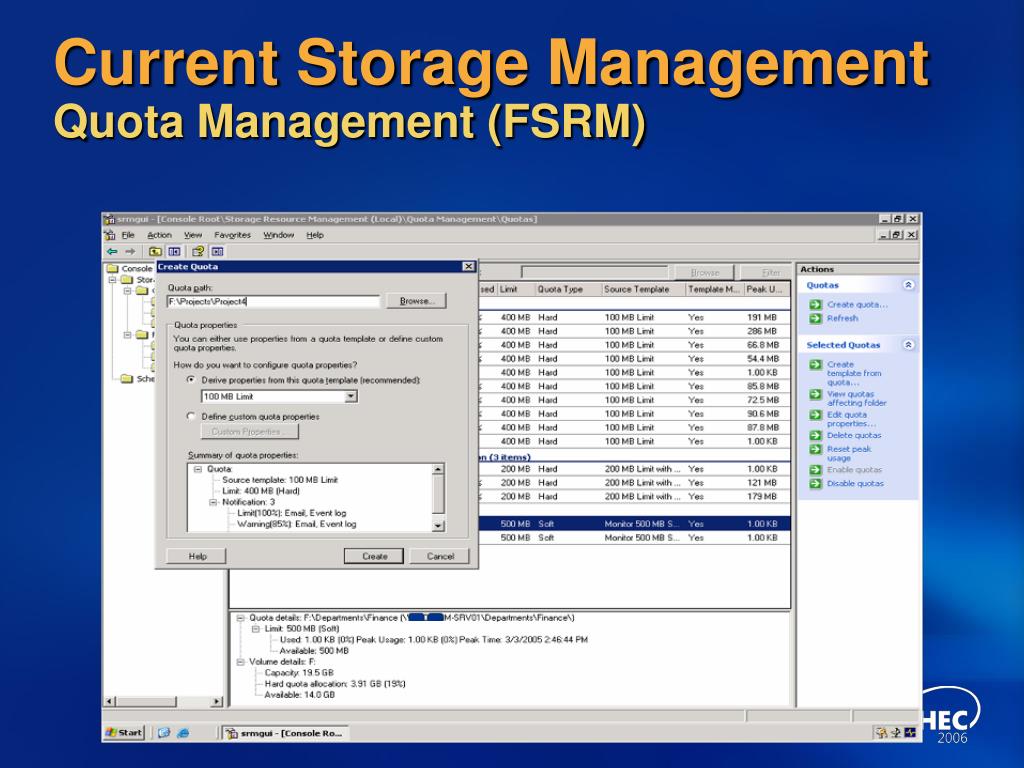Click left arrow of console tree scrollbar
Screen dimensions: 1024x768
(110, 701)
